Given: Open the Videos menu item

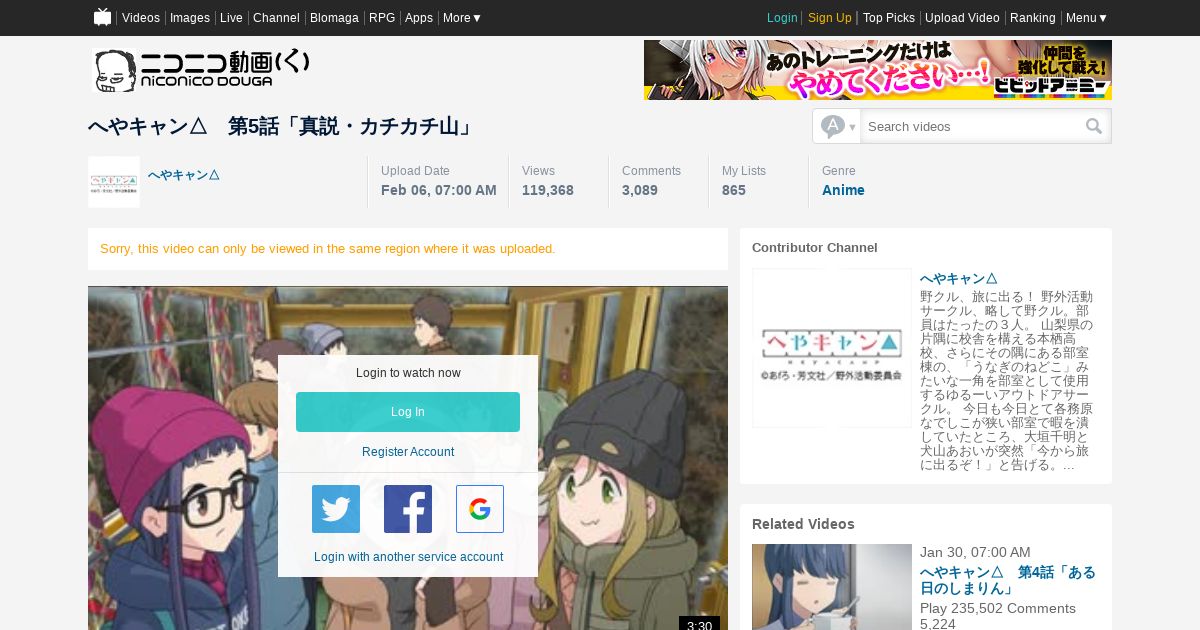Looking at the screenshot, I should click(141, 18).
